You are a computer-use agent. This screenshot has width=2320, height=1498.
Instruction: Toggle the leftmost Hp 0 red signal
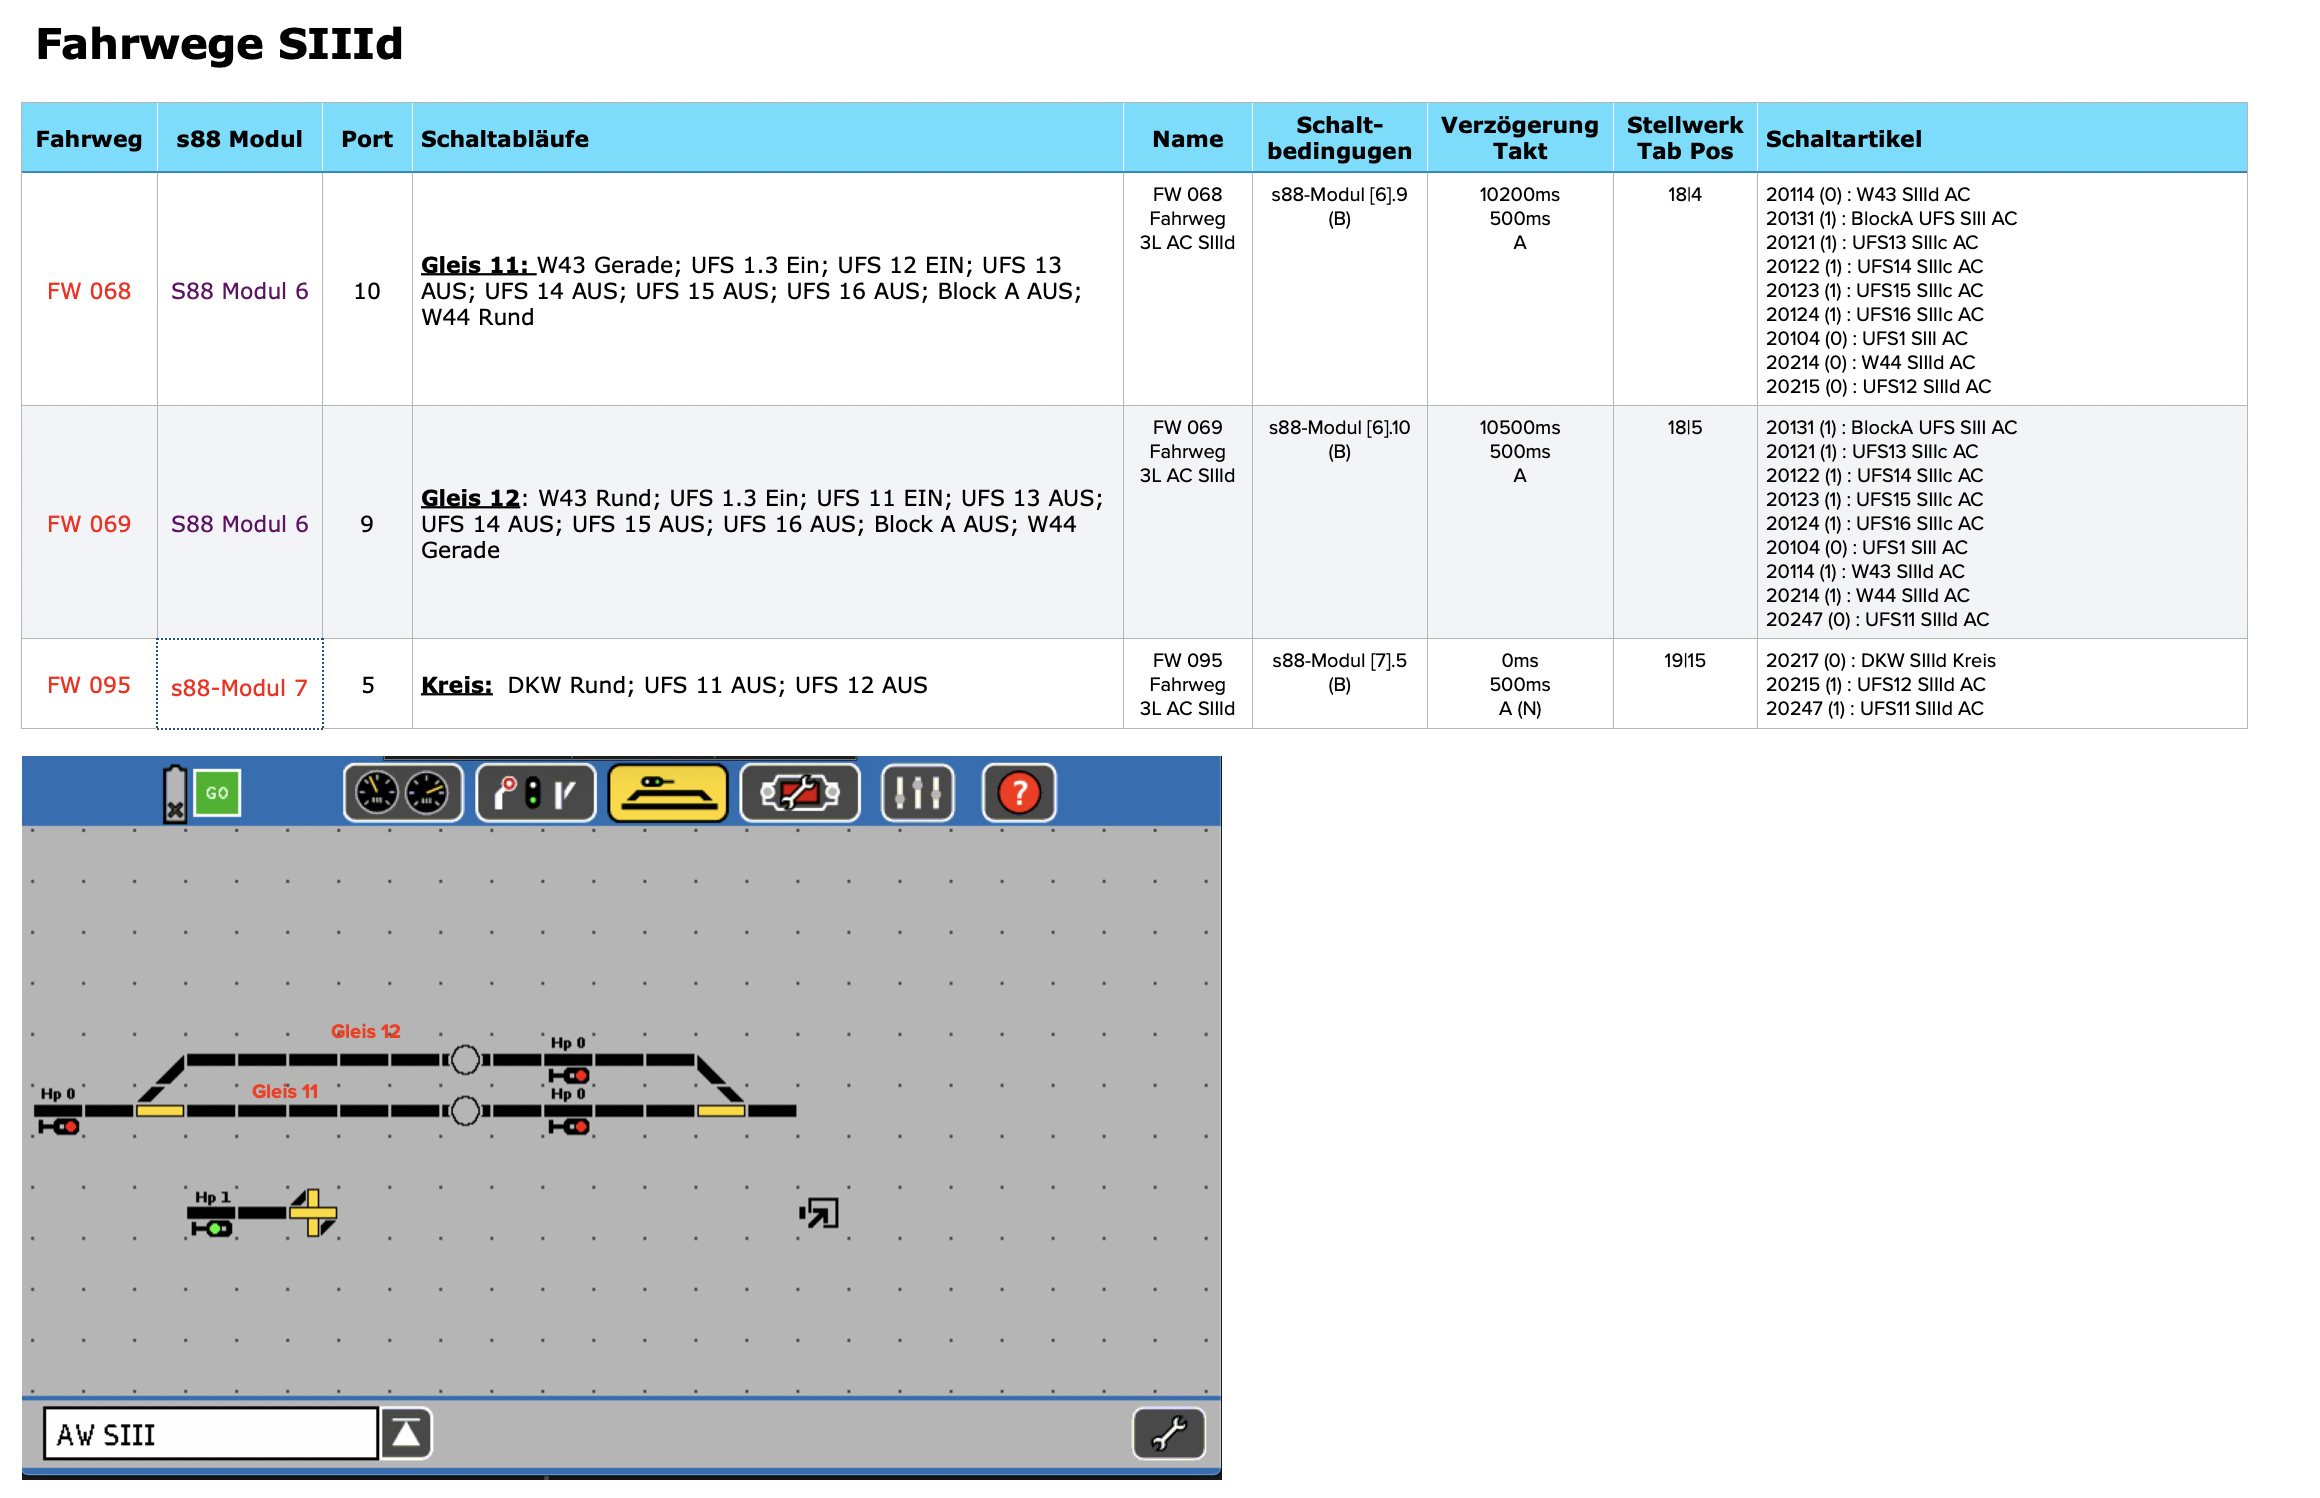(59, 1126)
